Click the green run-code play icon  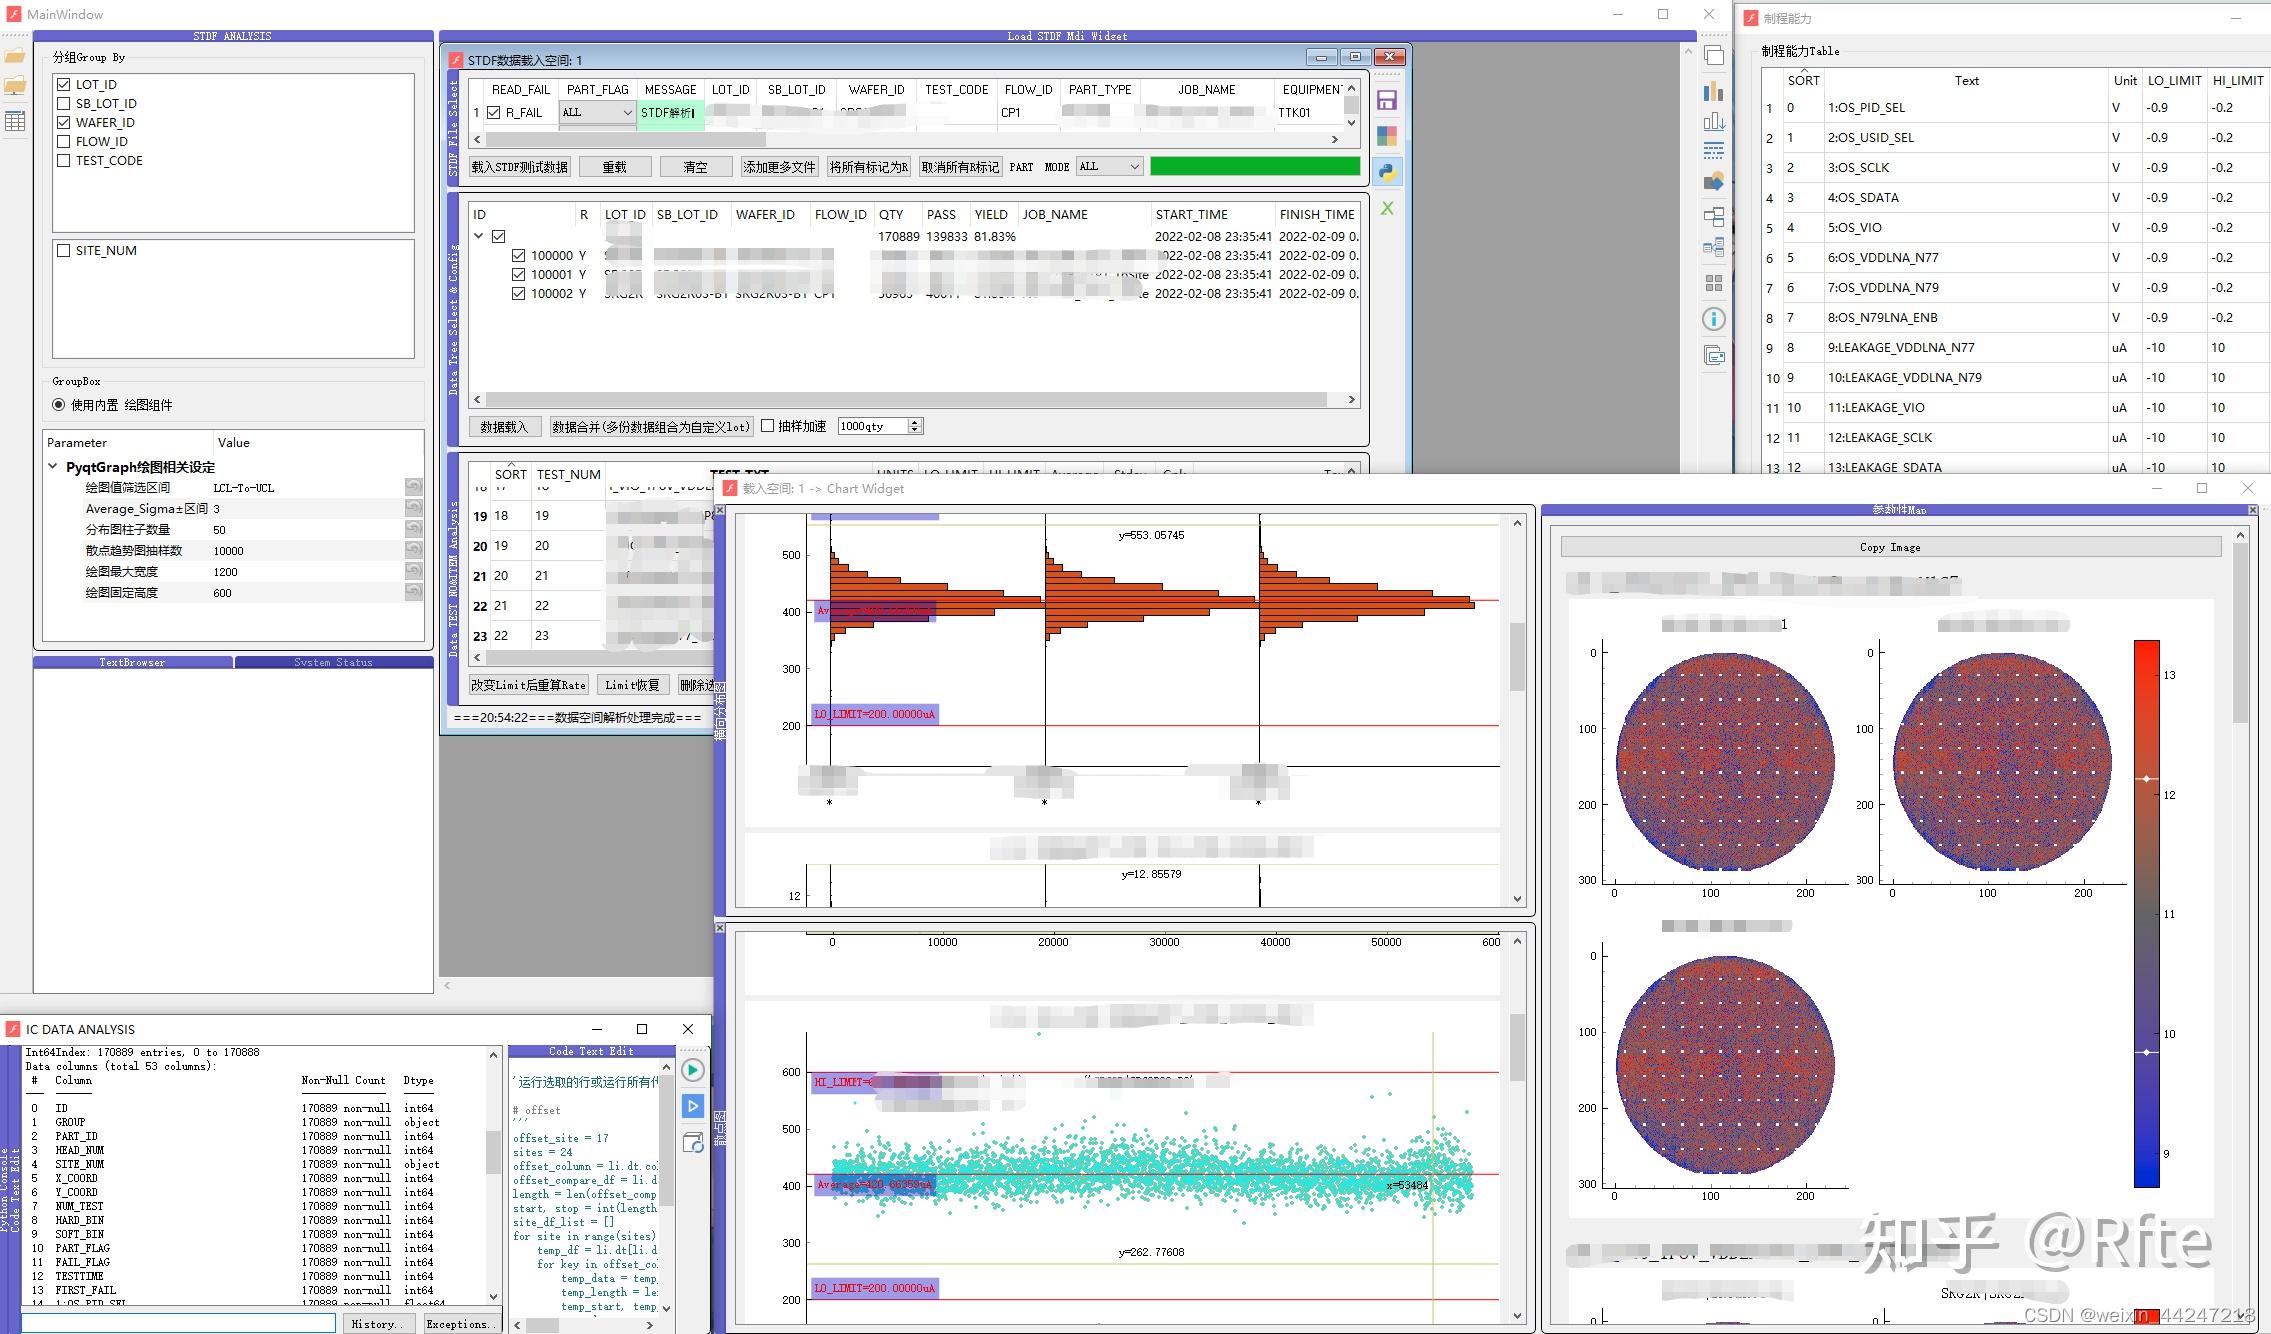tap(692, 1070)
